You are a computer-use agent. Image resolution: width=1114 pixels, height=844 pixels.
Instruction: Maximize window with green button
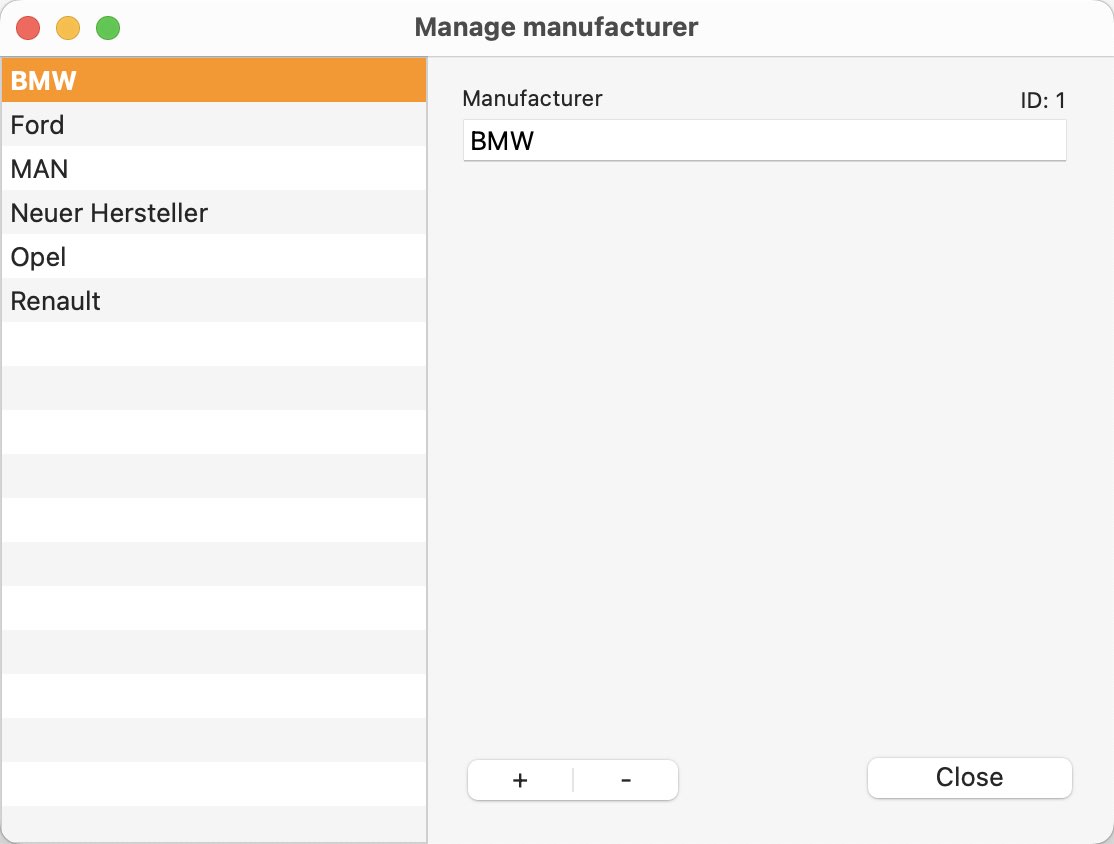[108, 28]
